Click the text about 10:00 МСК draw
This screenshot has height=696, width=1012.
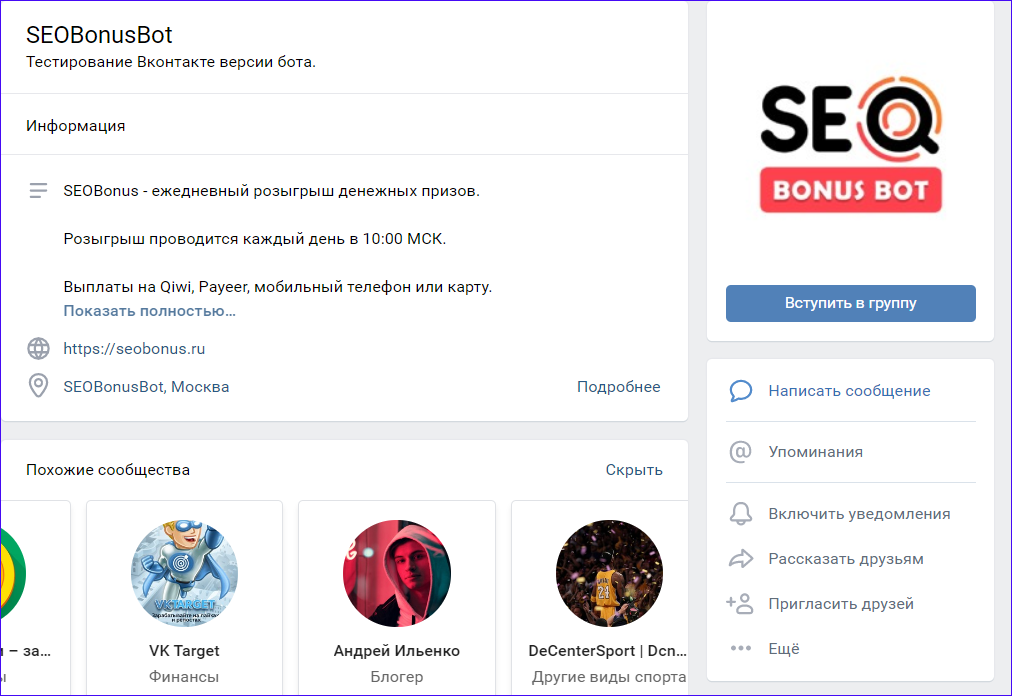[x=255, y=239]
